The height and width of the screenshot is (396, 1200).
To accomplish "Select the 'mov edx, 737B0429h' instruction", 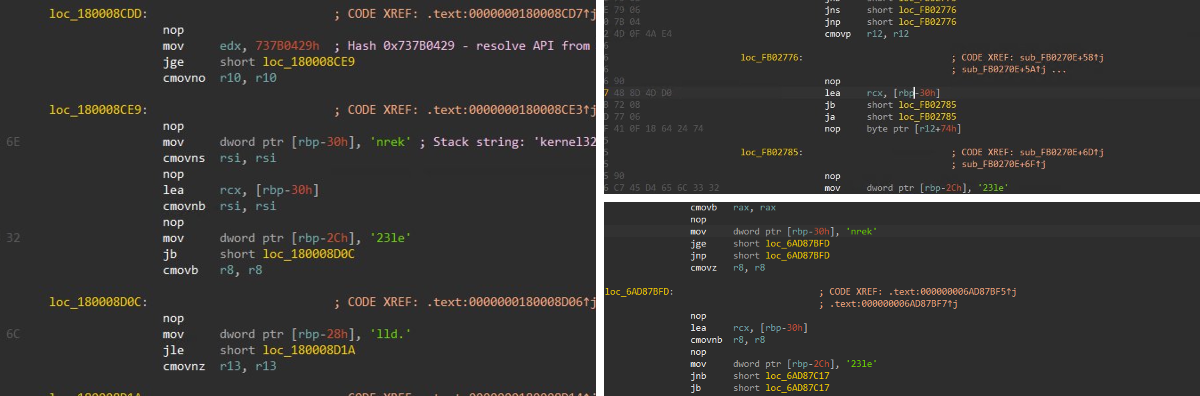I will click(241, 46).
